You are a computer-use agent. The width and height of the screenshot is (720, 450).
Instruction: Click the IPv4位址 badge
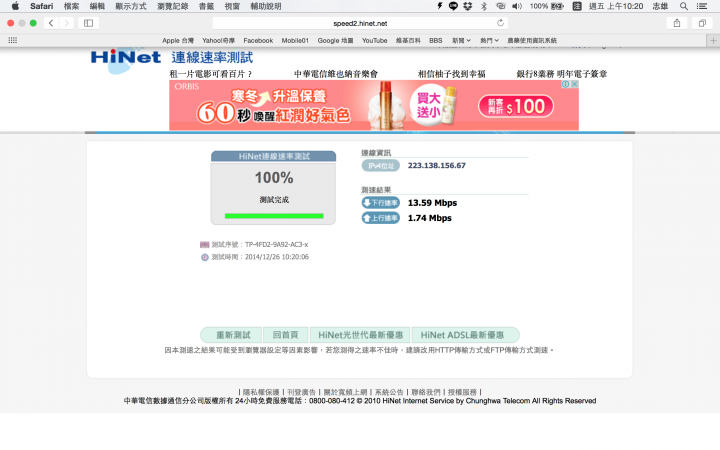coord(381,166)
